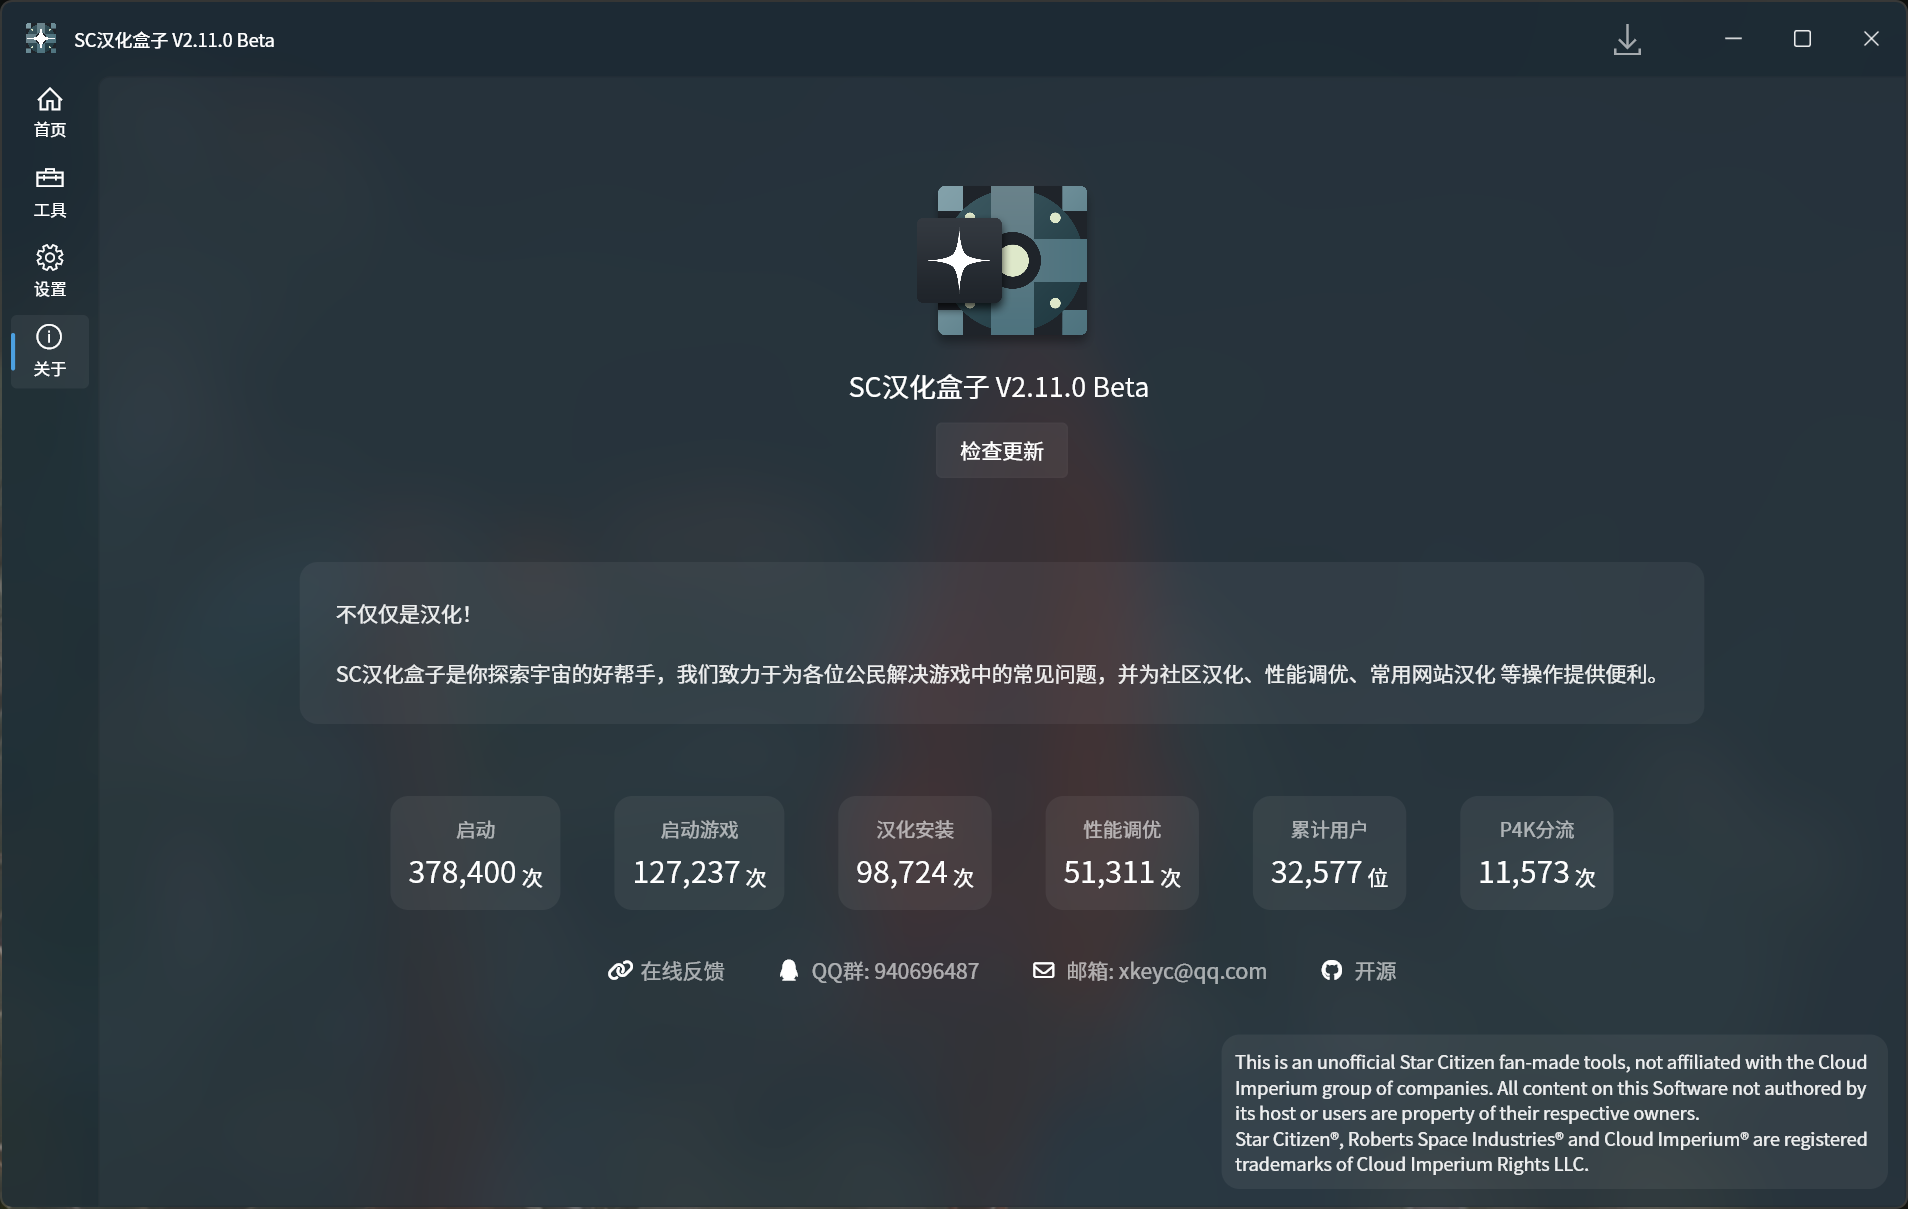Click the 启动 378,400 次 stat card
1908x1209 pixels.
click(475, 853)
